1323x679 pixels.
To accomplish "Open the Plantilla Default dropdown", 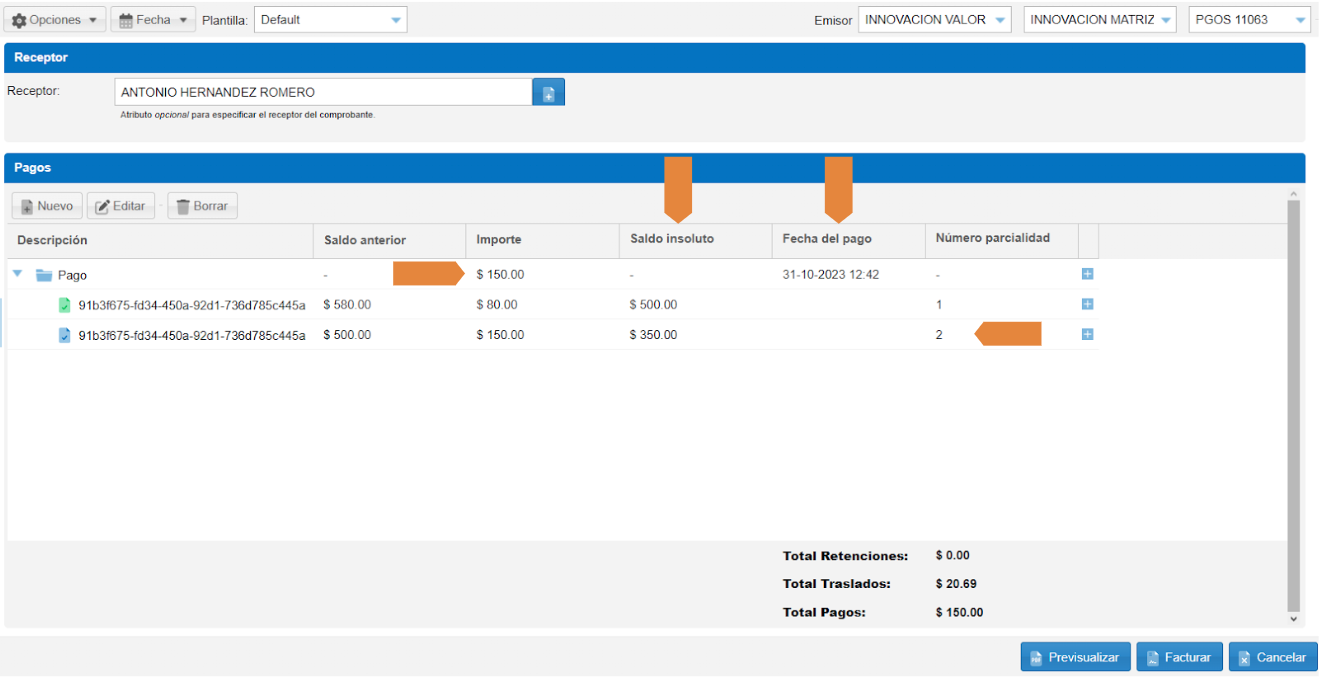I will pos(330,20).
